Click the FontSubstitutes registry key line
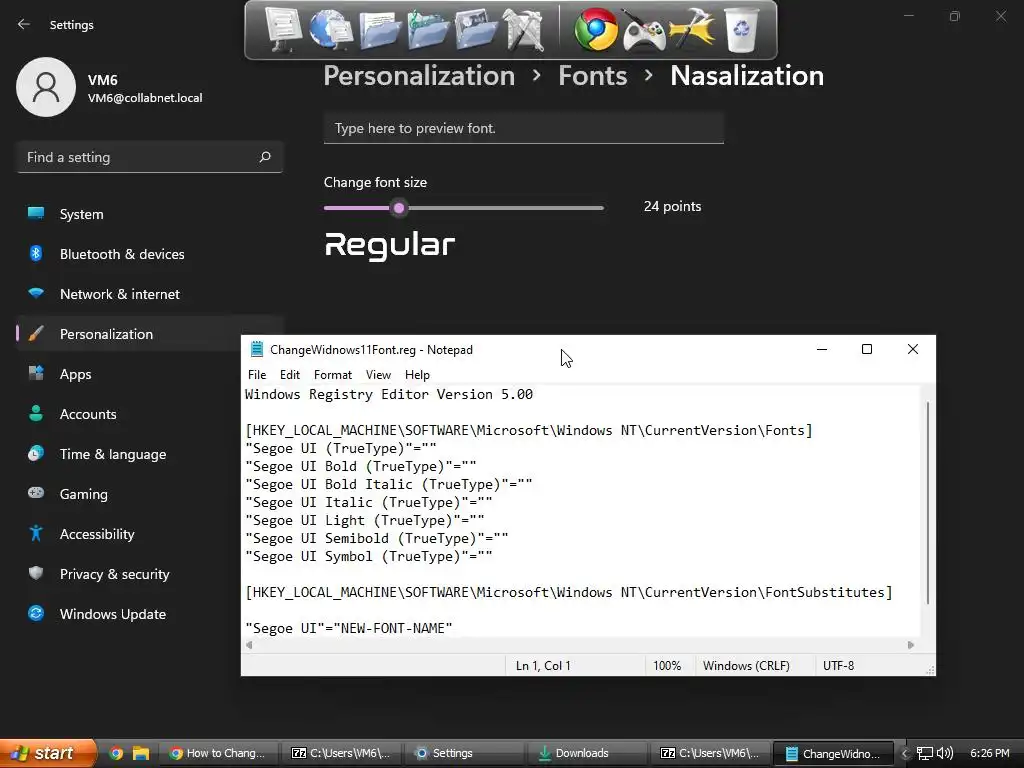This screenshot has width=1024, height=768. [x=569, y=592]
